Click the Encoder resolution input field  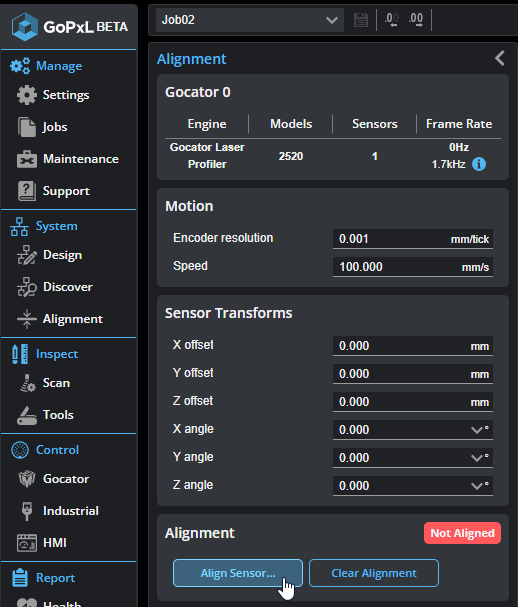coord(413,239)
